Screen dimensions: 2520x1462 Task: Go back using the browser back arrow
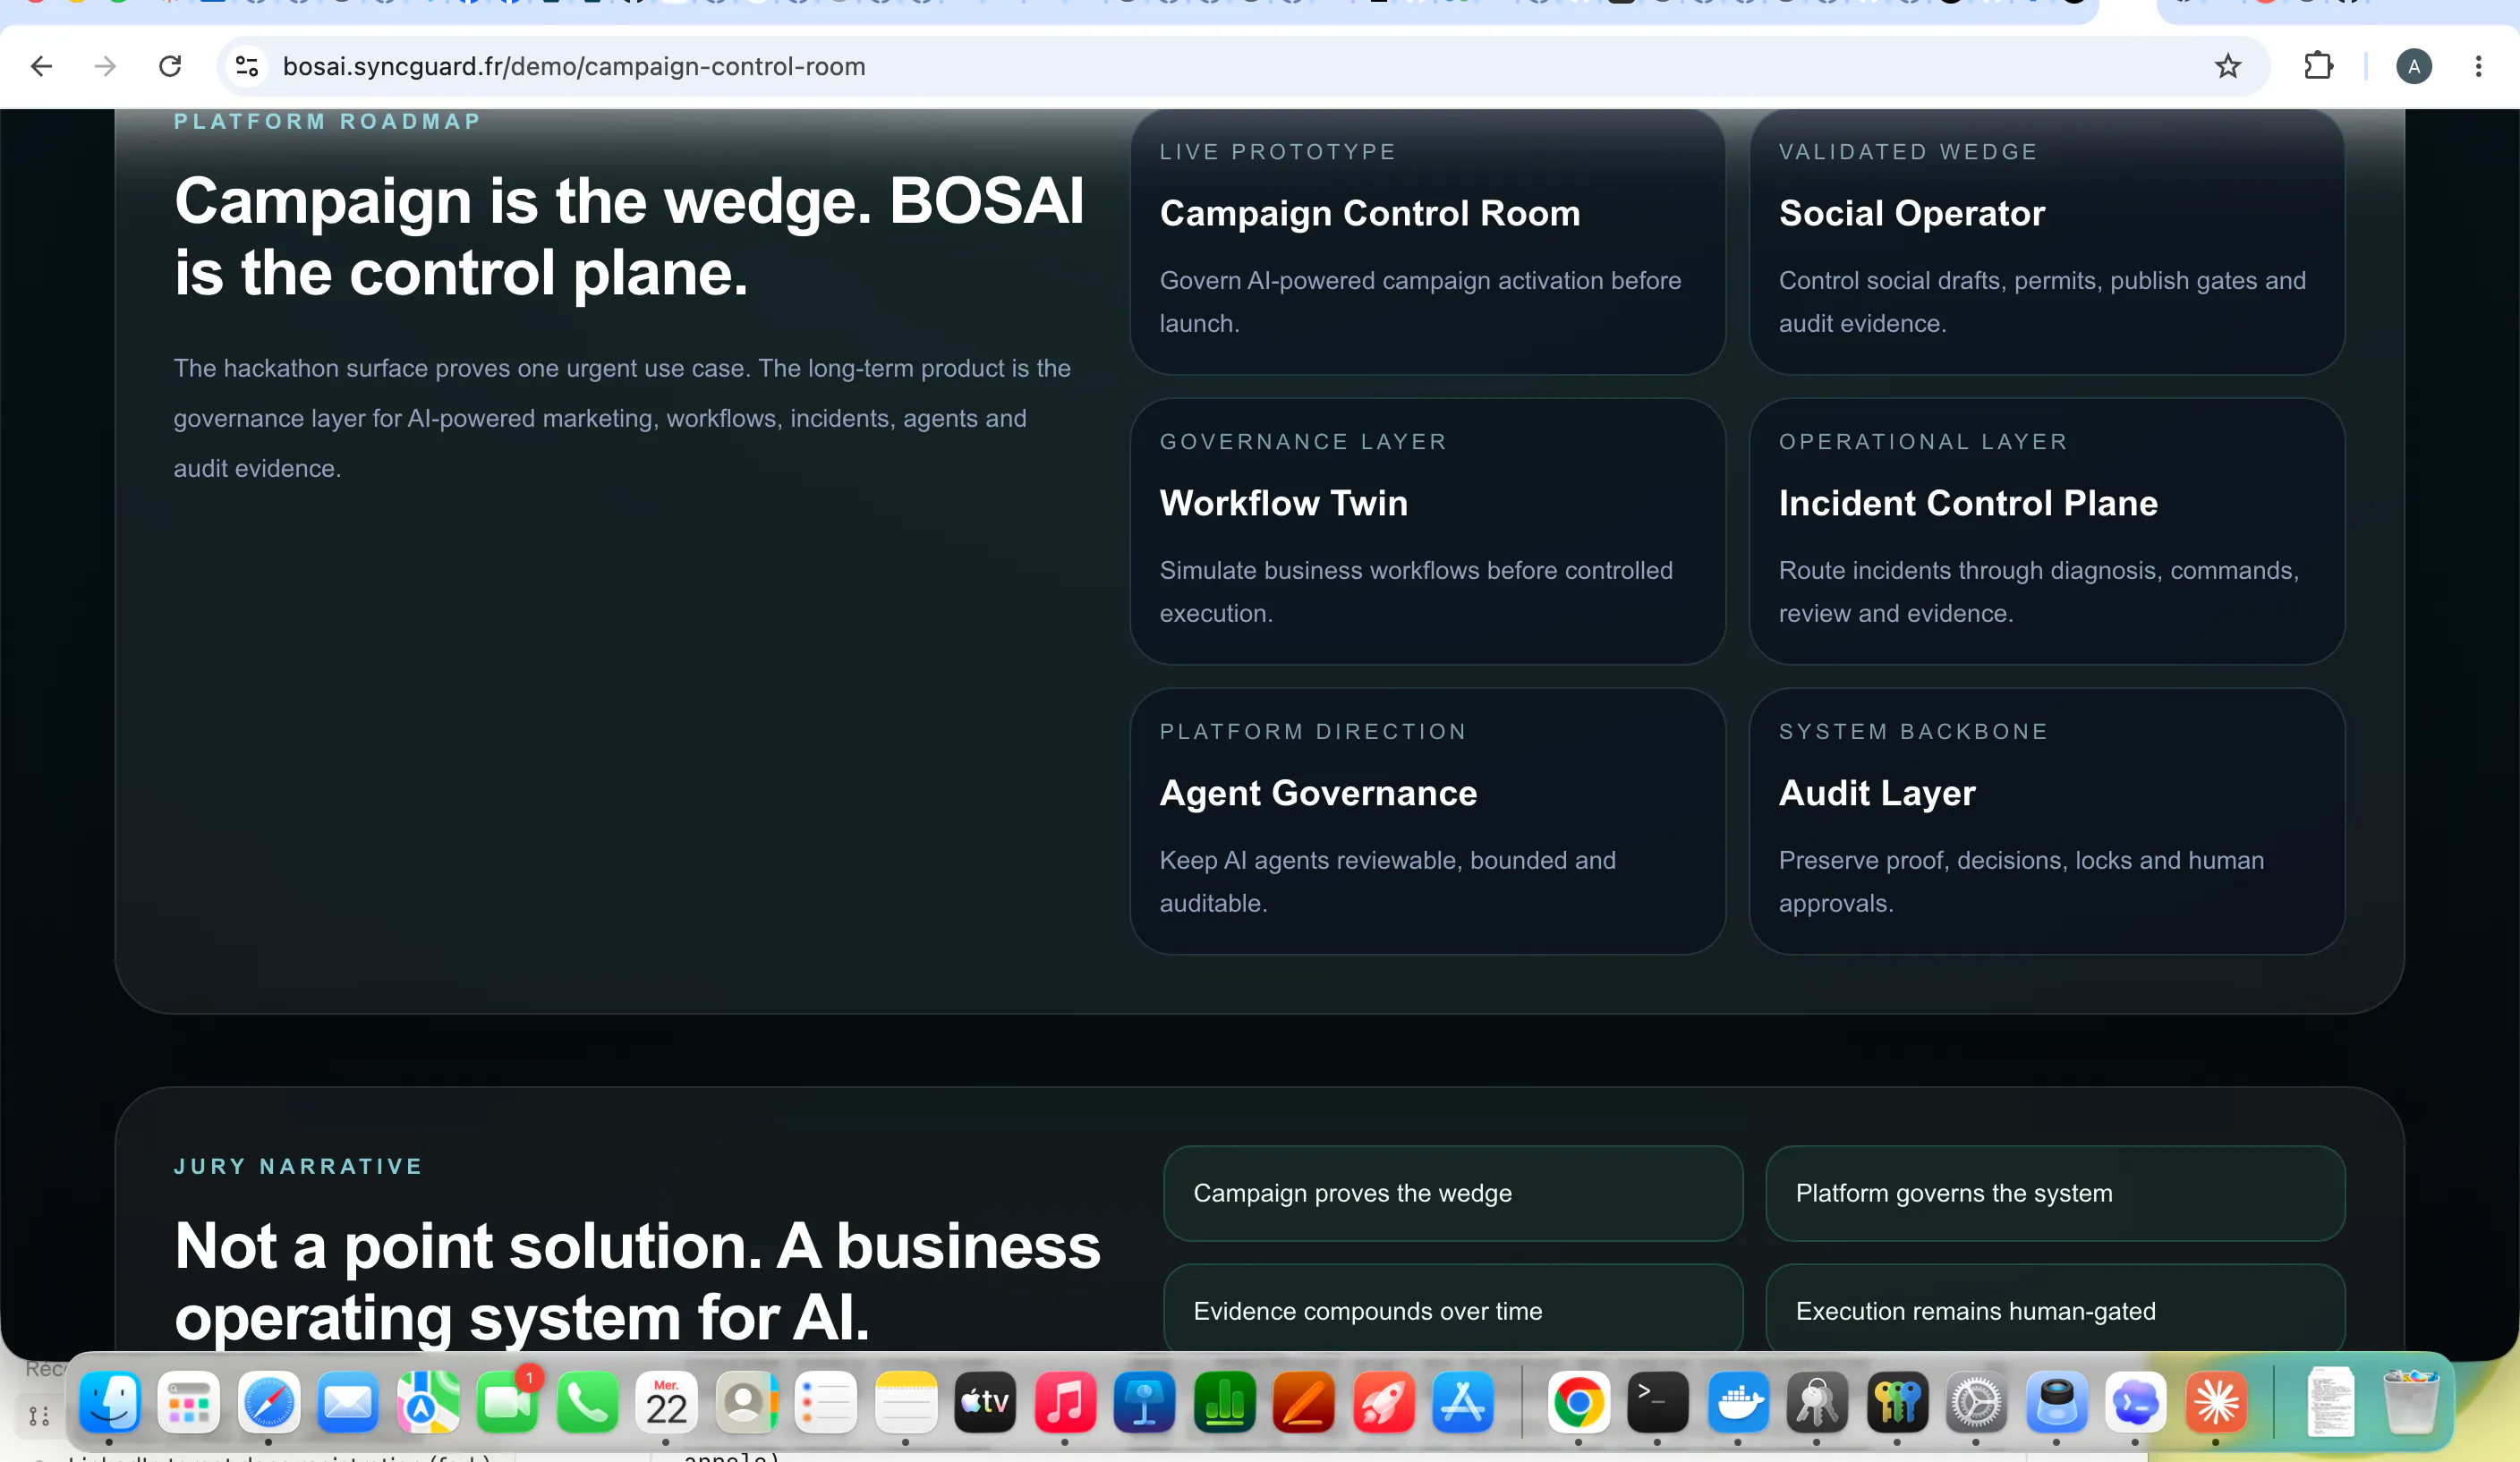[x=41, y=67]
